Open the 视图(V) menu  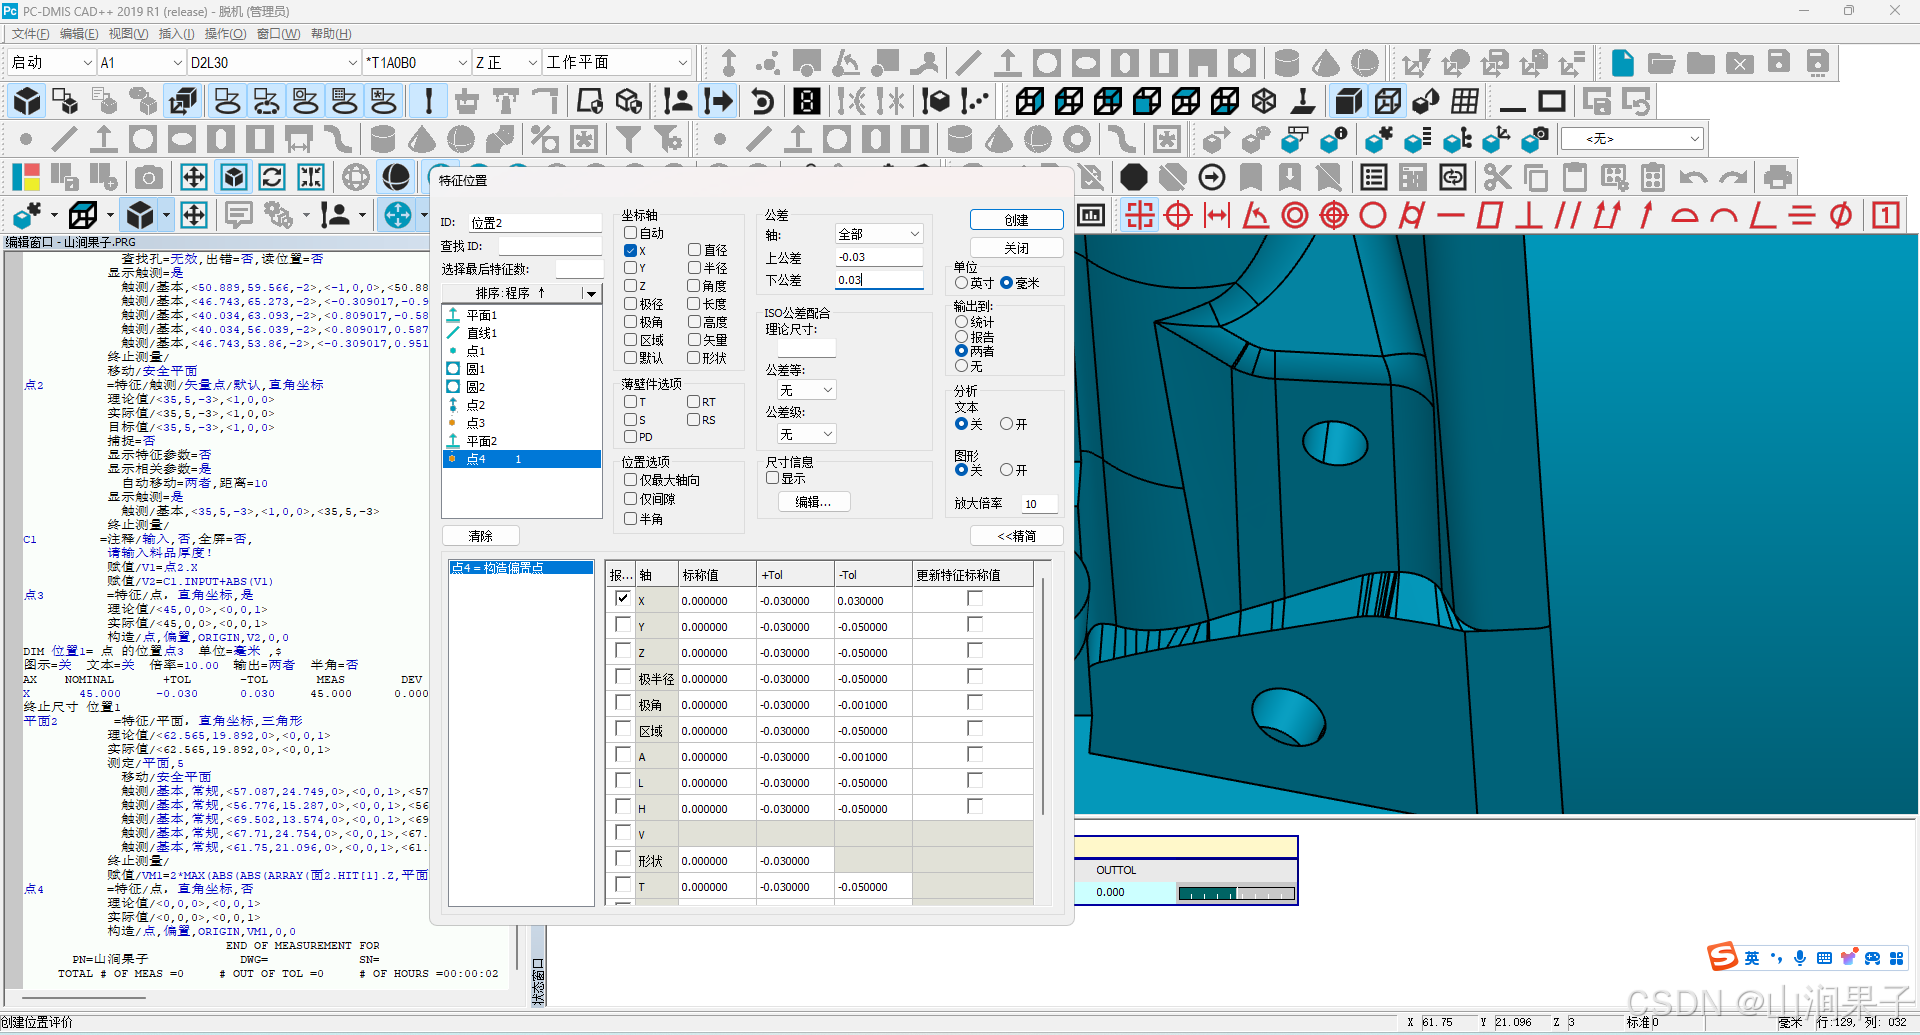[128, 34]
